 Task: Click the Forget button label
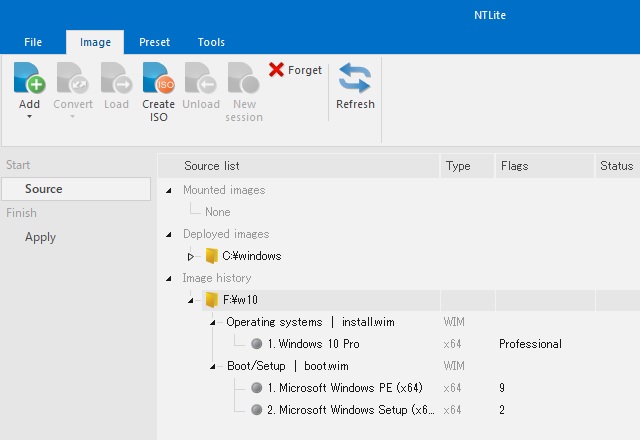pos(305,70)
